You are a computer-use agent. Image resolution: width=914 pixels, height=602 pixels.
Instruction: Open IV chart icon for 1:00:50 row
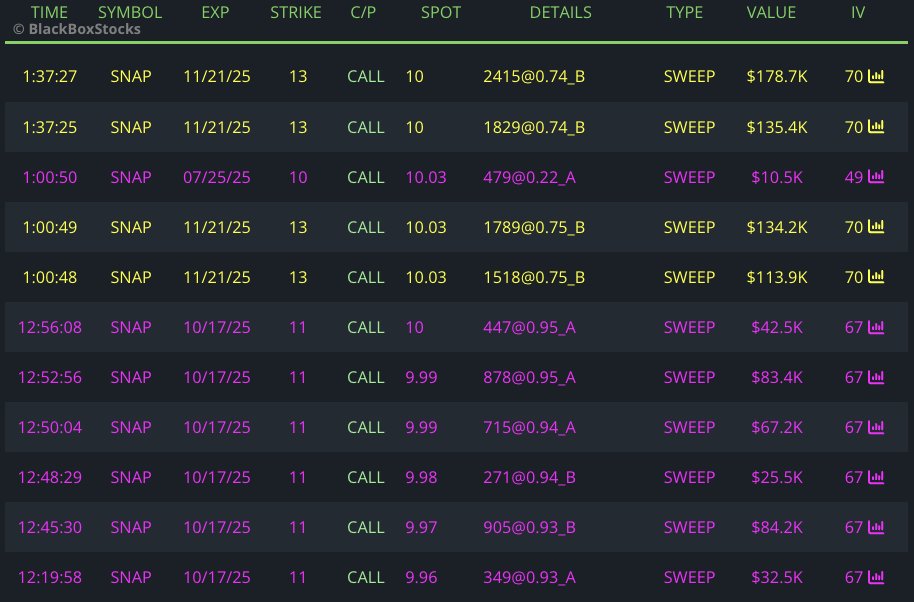pyautogui.click(x=876, y=177)
